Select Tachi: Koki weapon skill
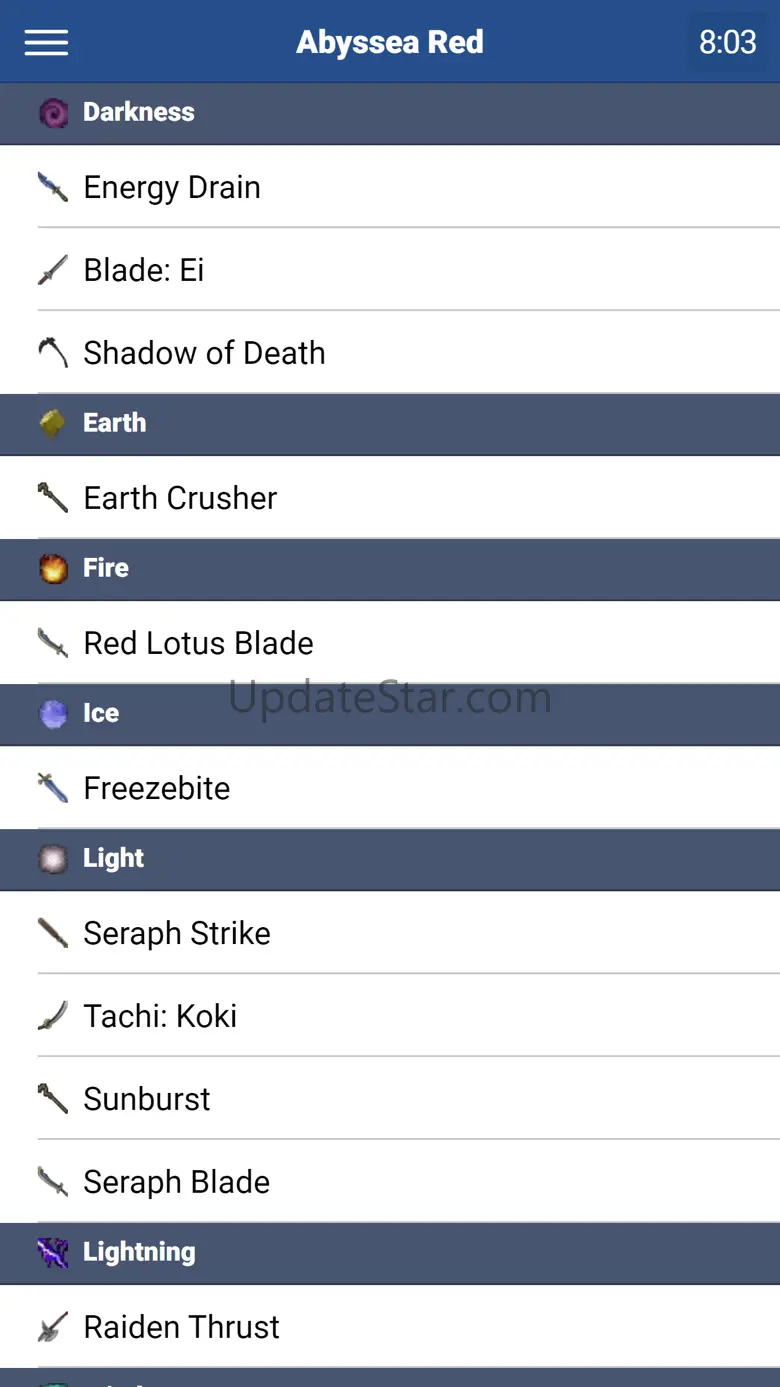The height and width of the screenshot is (1387, 780). coord(160,1016)
